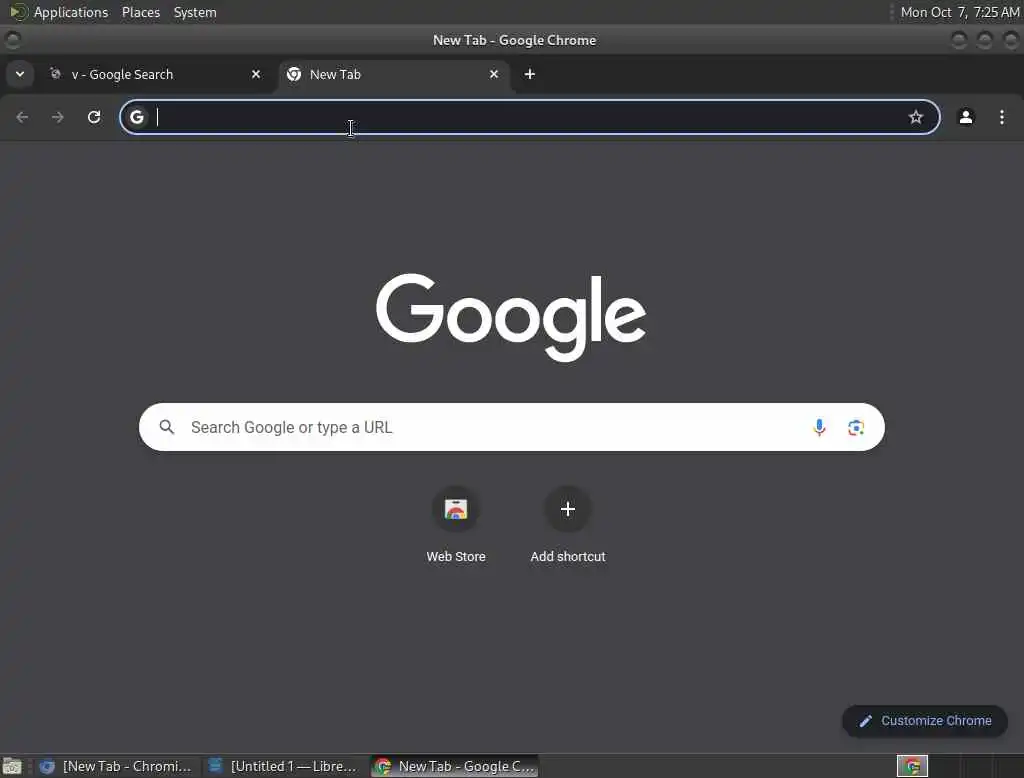Open the Chrome profile avatar icon
Viewport: 1024px width, 778px height.
pyautogui.click(x=965, y=117)
